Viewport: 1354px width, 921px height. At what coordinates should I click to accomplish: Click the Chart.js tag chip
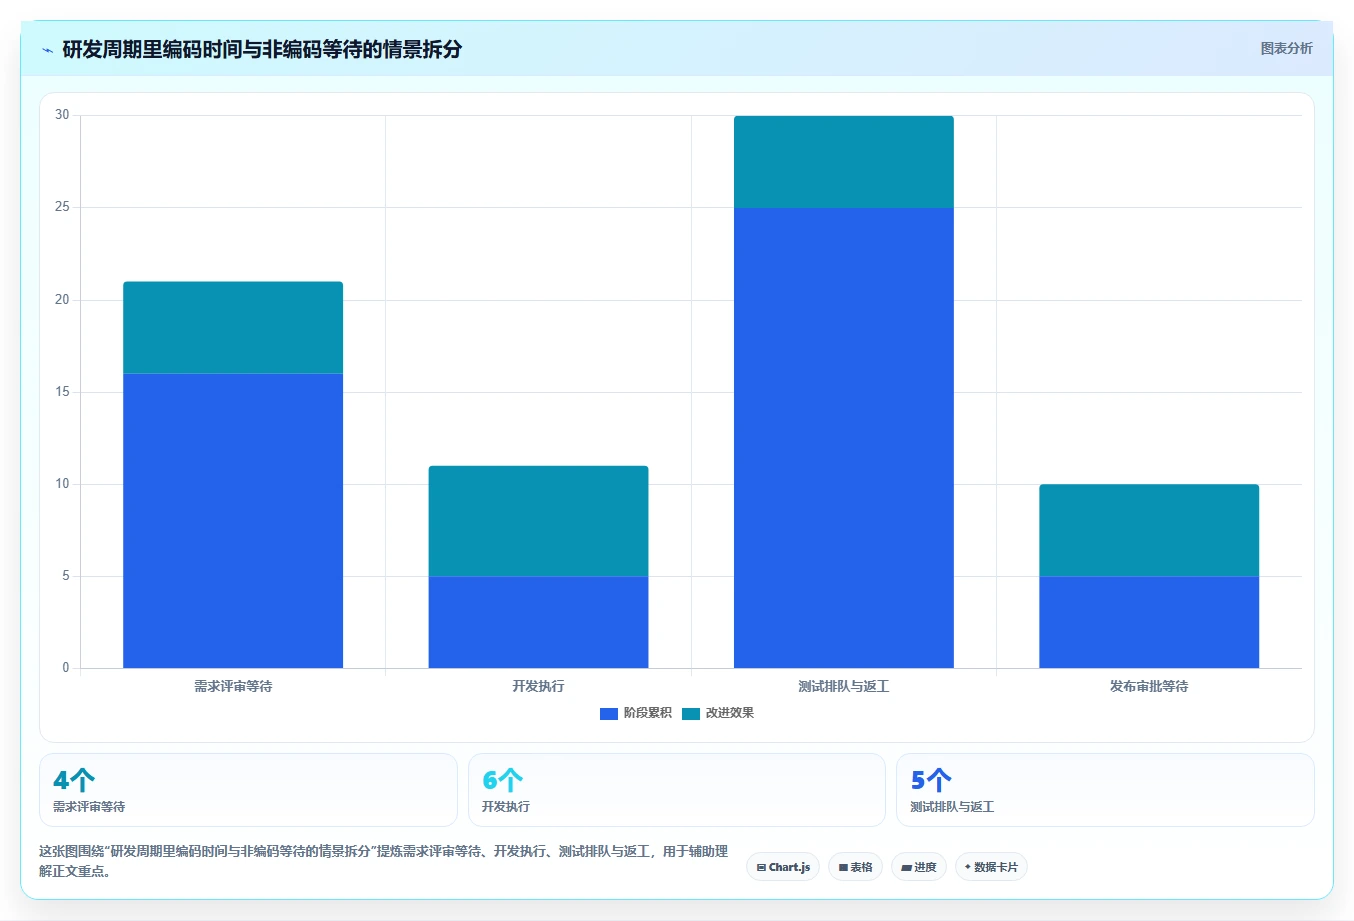click(783, 867)
